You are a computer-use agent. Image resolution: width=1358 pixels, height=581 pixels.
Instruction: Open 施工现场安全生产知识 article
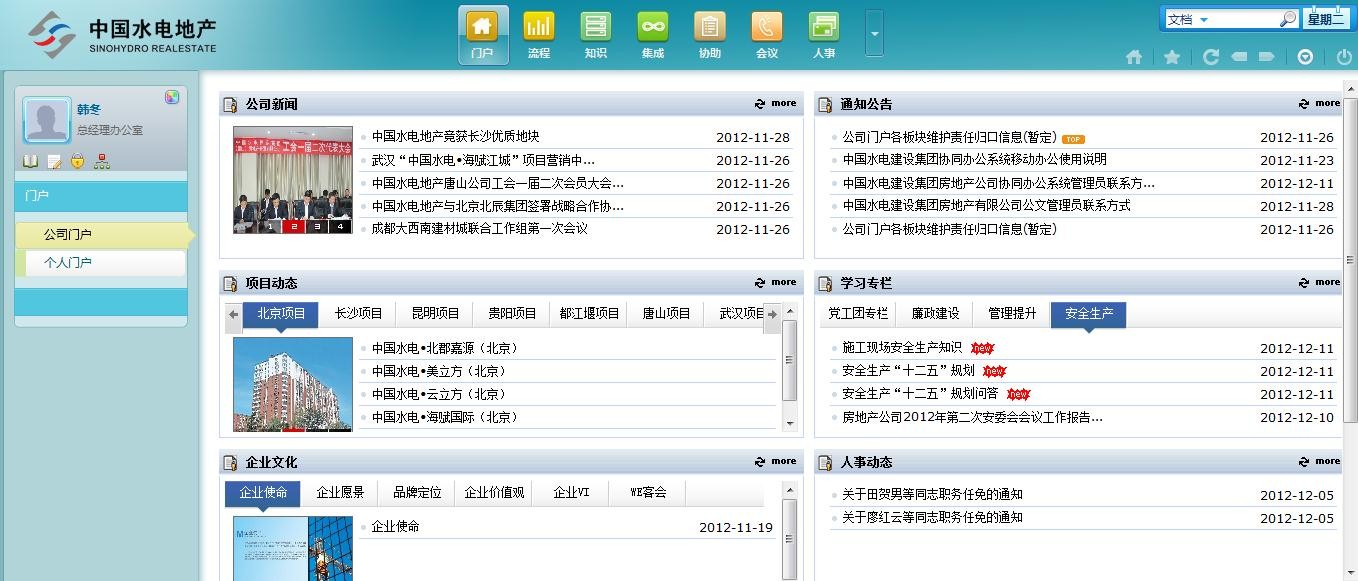[902, 348]
